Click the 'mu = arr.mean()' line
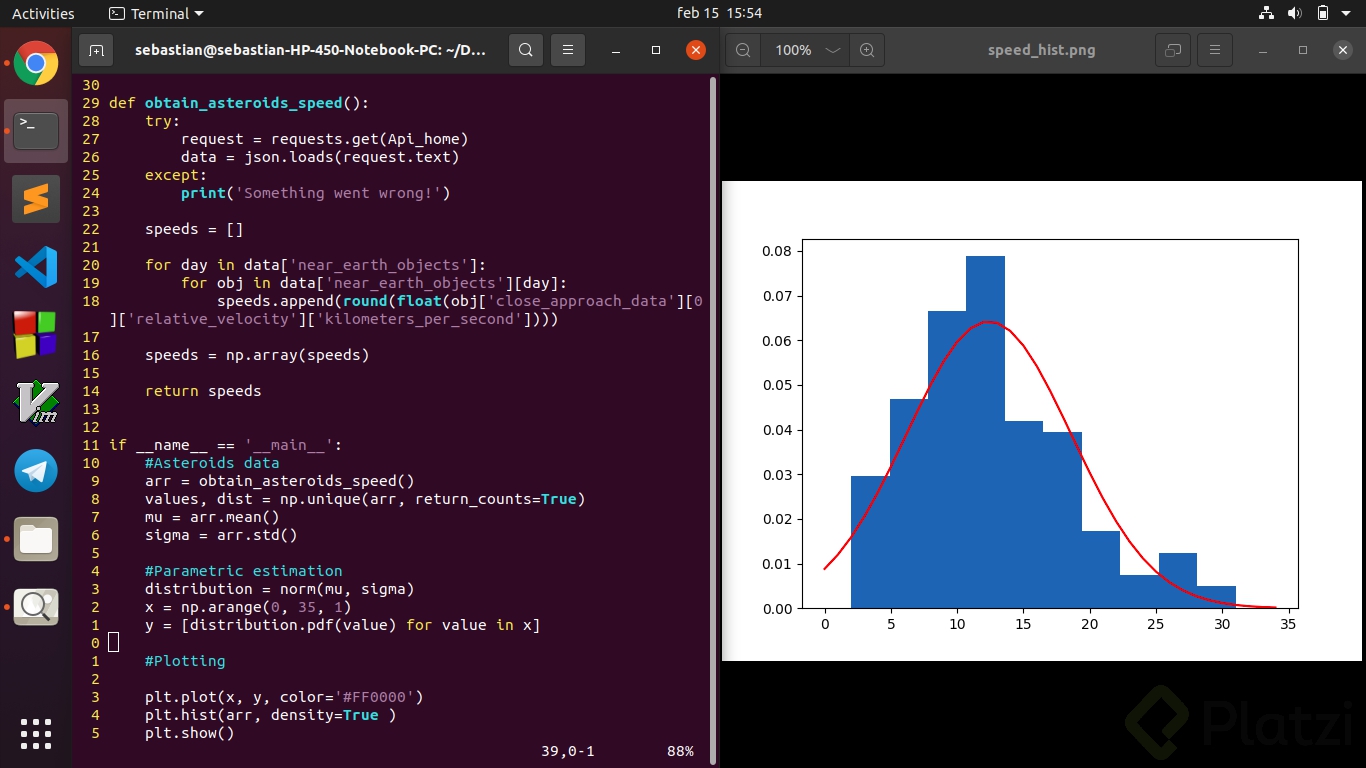The width and height of the screenshot is (1366, 768). click(x=212, y=517)
